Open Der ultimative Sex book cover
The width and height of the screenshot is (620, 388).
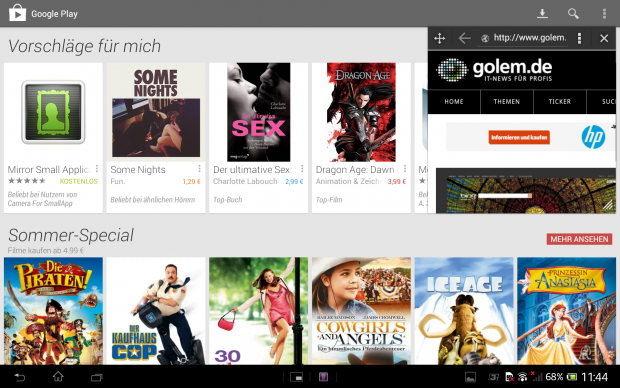(x=259, y=112)
